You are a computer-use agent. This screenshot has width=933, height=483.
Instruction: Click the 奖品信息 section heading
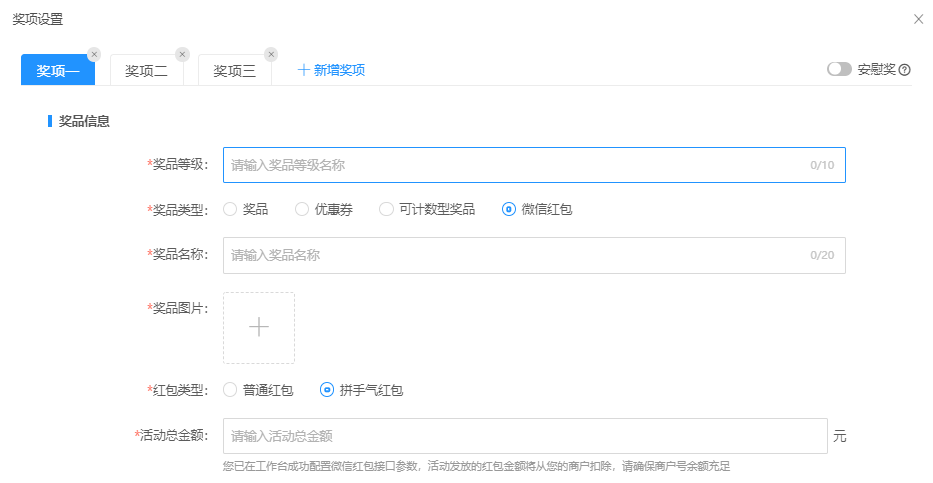[84, 121]
